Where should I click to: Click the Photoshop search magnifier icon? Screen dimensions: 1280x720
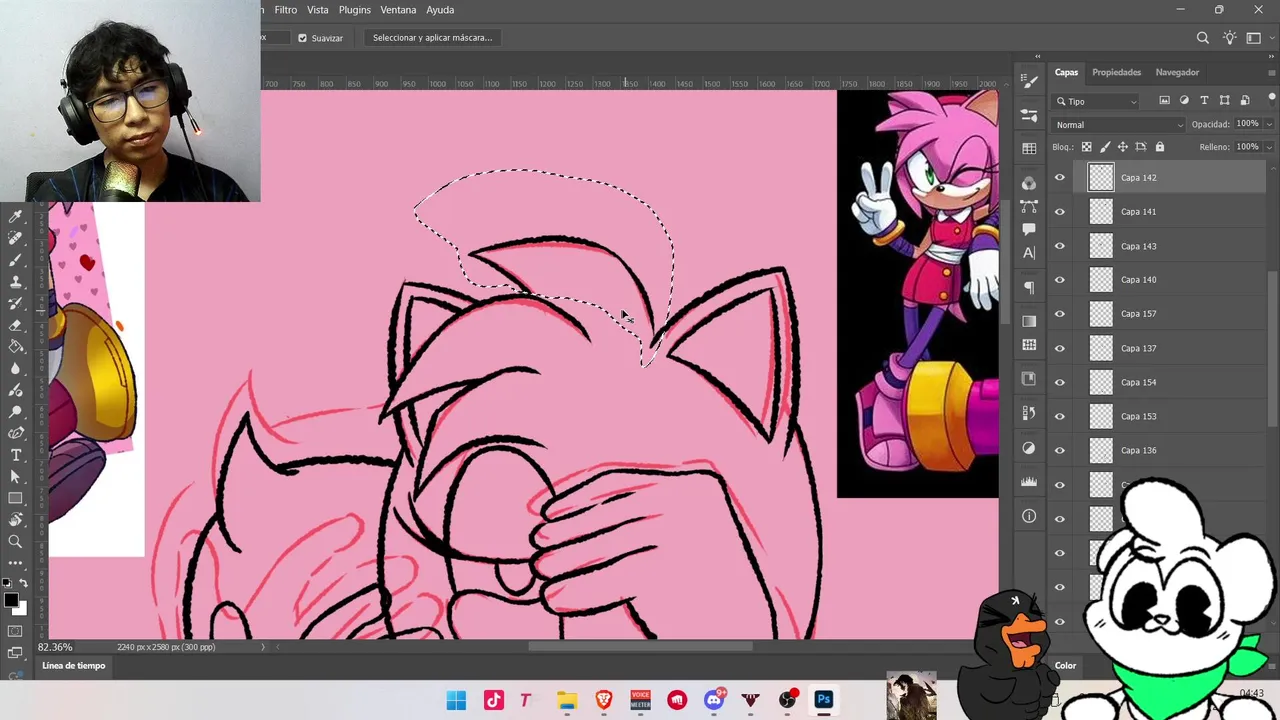[1203, 38]
